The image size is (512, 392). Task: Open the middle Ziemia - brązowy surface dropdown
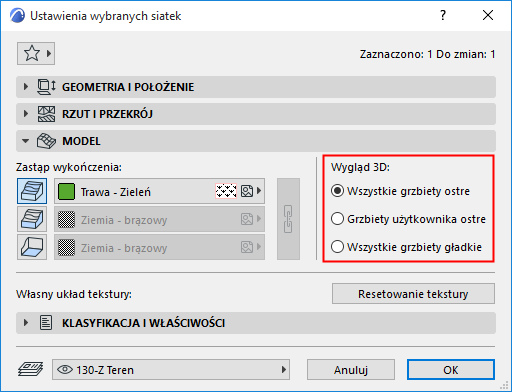[159, 219]
